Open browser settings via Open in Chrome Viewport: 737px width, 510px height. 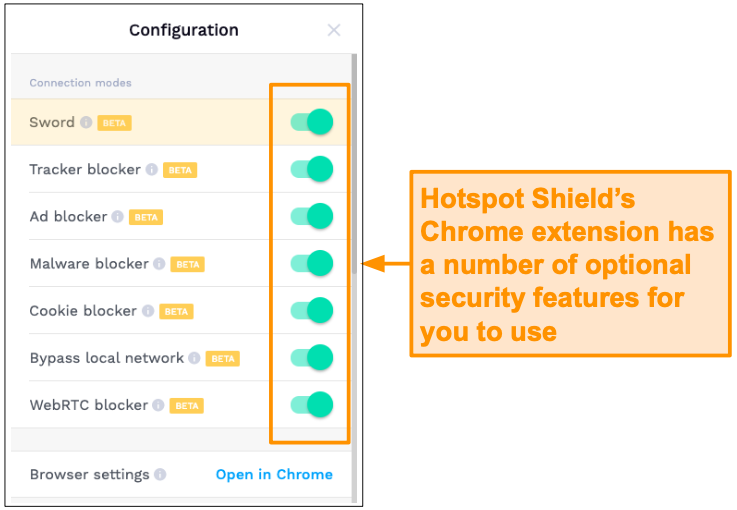[x=274, y=474]
